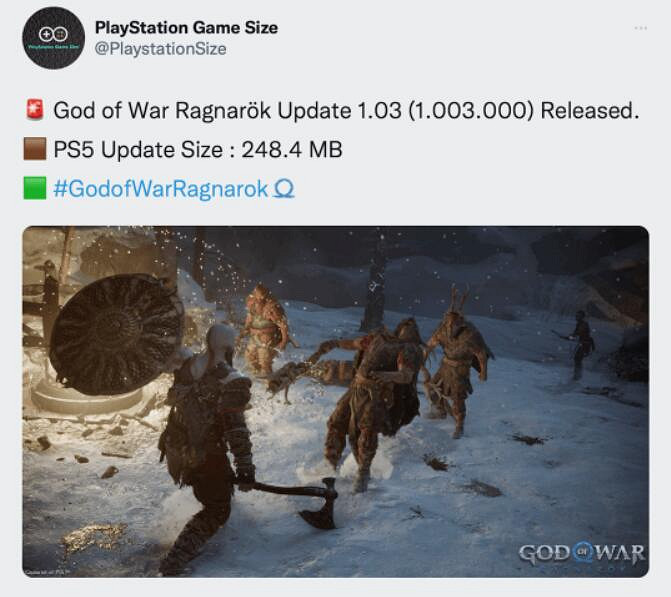
Task: Click the green square emoji before hashtag
Action: point(35,188)
